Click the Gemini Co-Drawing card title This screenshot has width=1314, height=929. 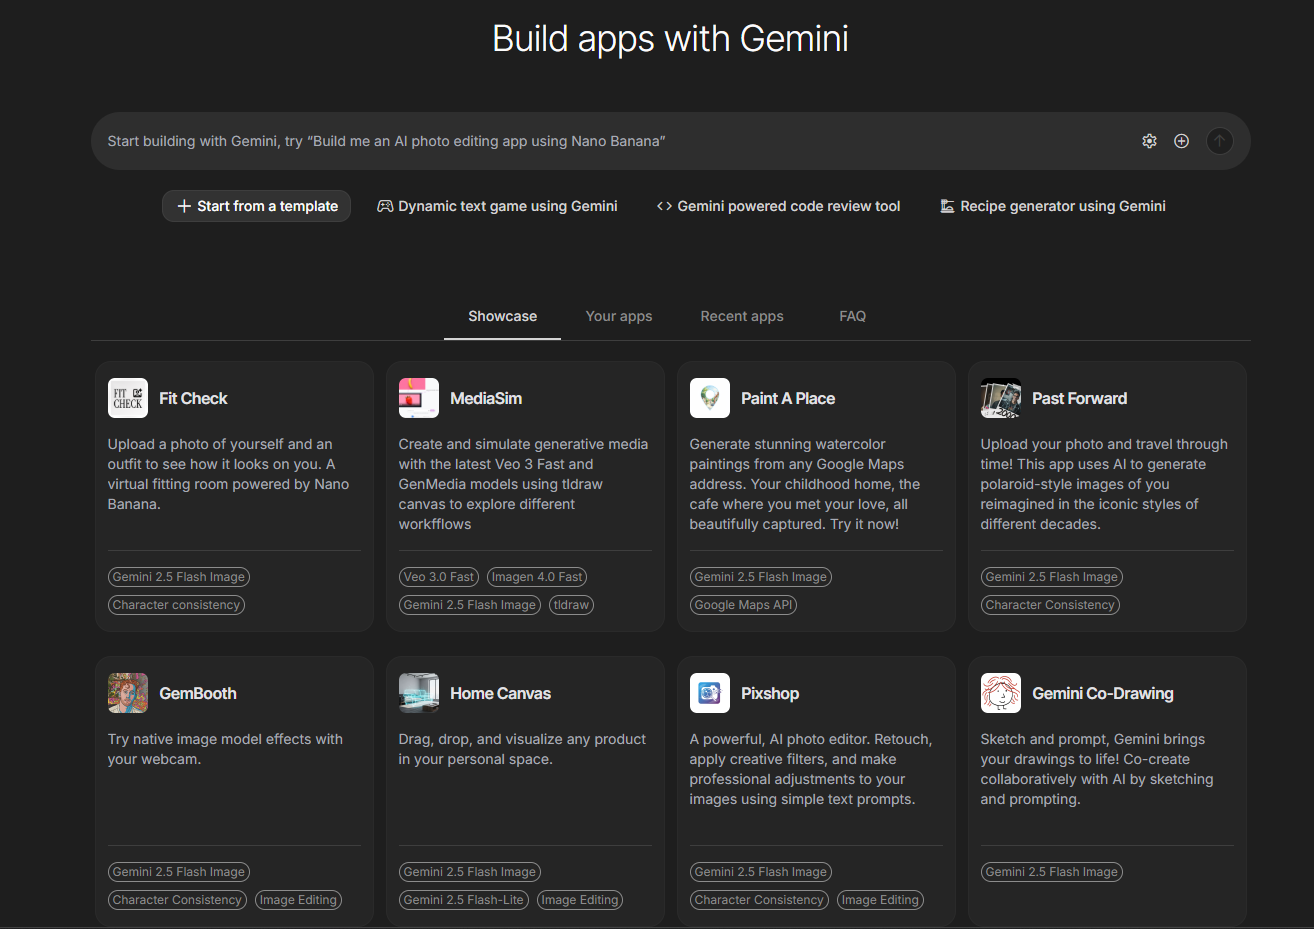coord(1103,693)
